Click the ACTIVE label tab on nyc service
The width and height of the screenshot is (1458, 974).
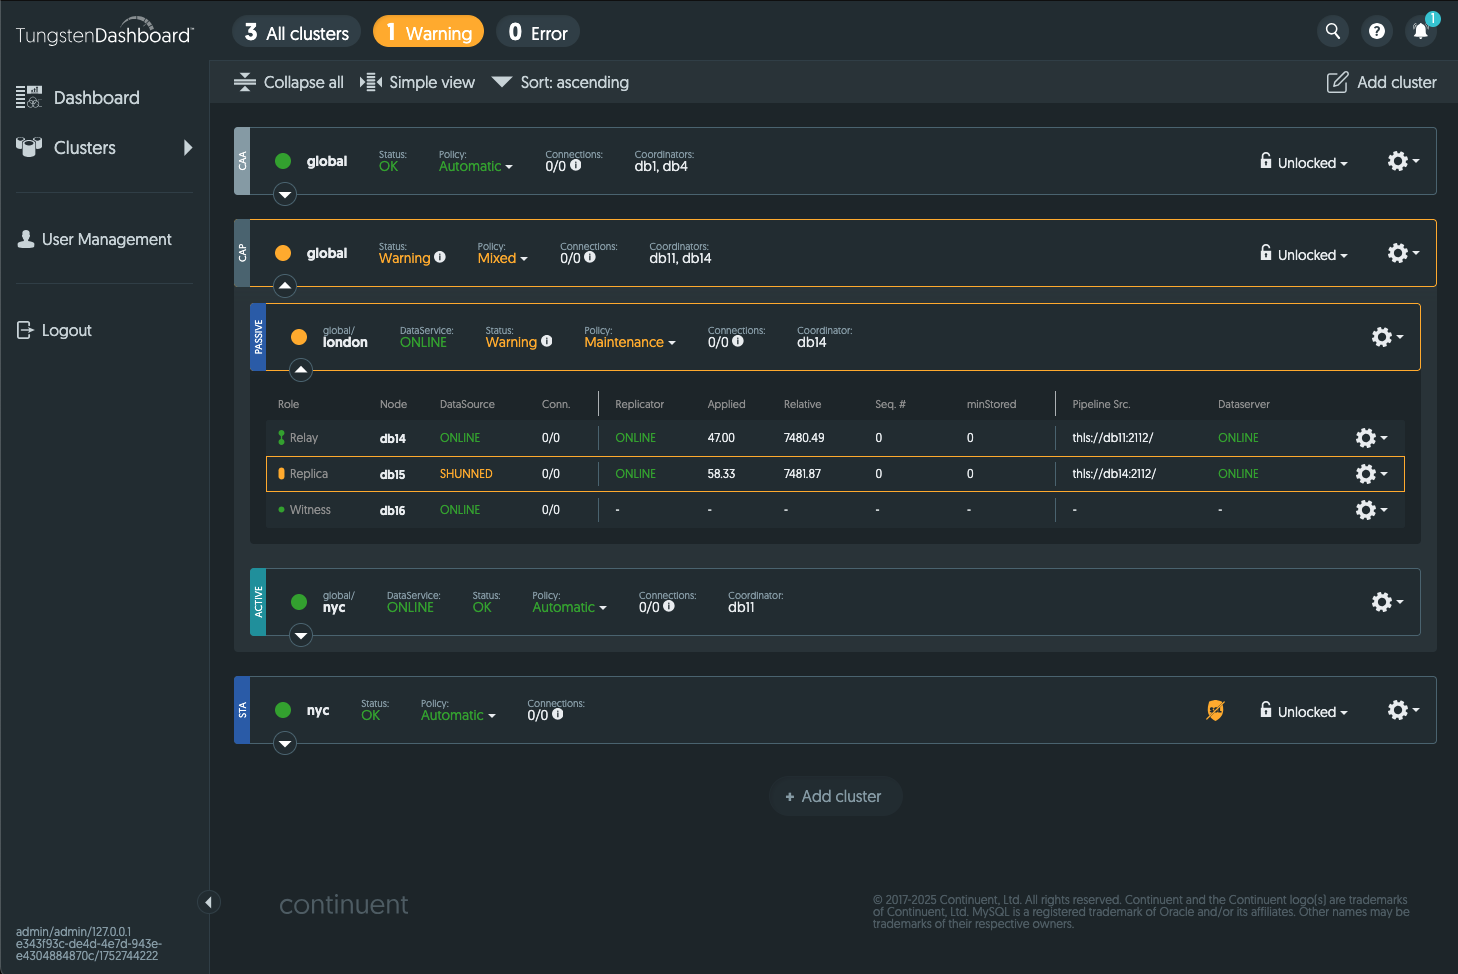pos(258,602)
